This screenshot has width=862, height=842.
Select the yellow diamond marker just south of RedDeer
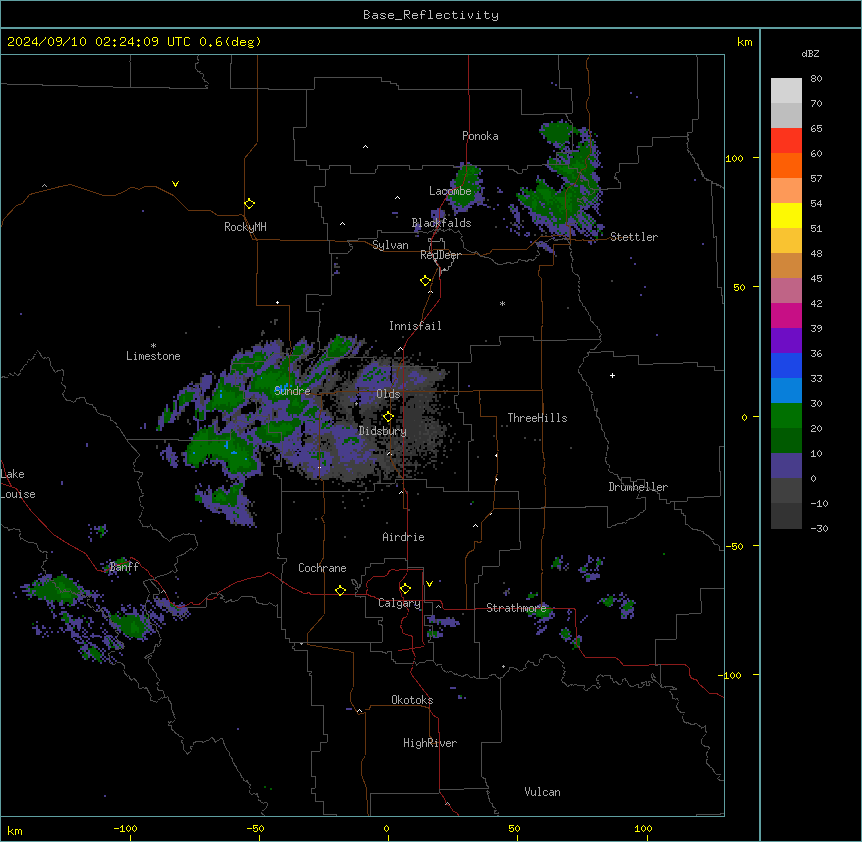(x=426, y=281)
